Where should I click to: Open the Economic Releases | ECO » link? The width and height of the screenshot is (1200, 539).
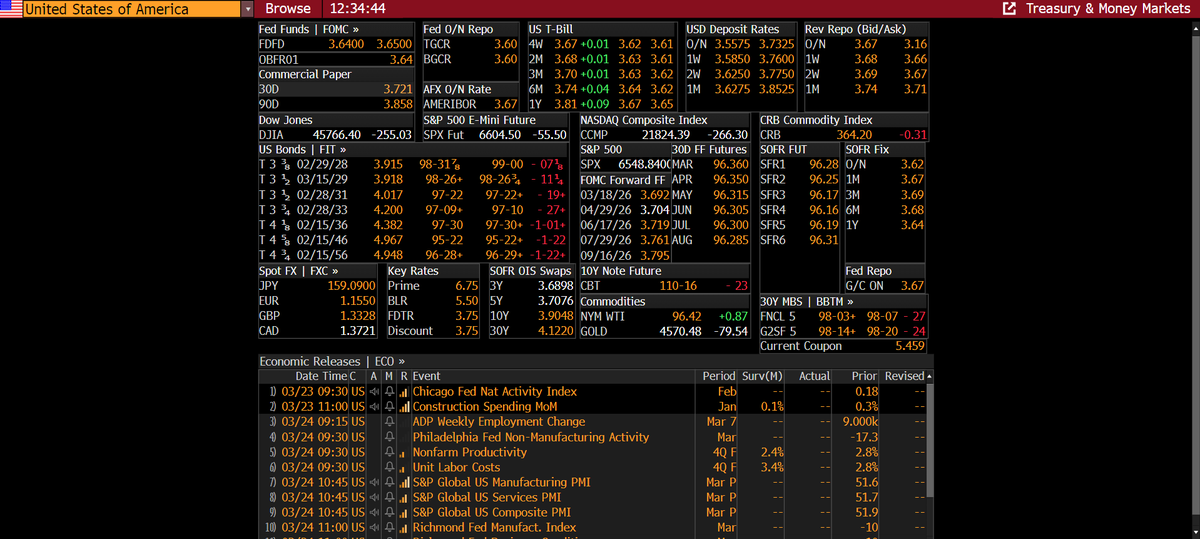(332, 361)
